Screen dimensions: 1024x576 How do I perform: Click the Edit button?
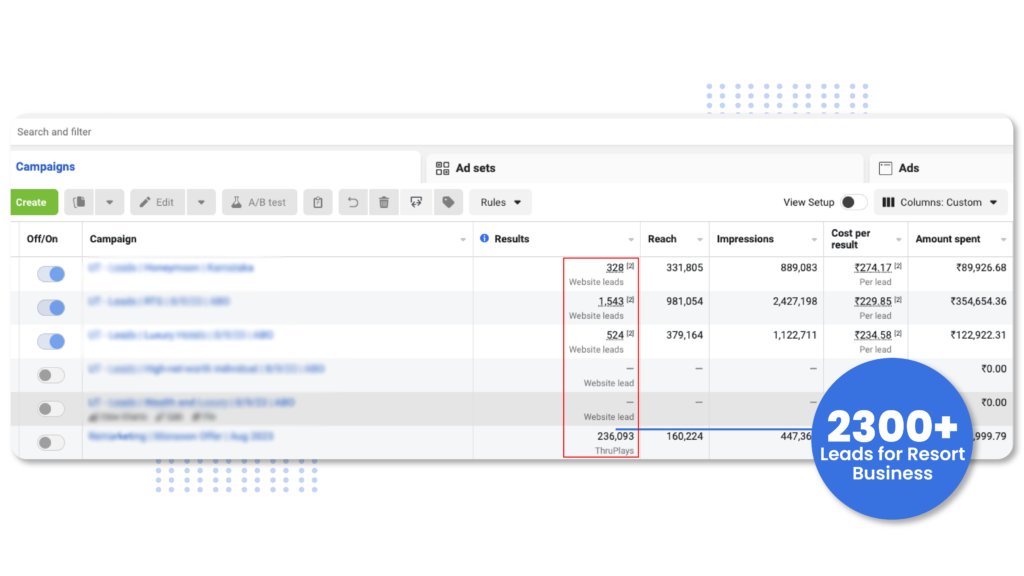(x=157, y=202)
